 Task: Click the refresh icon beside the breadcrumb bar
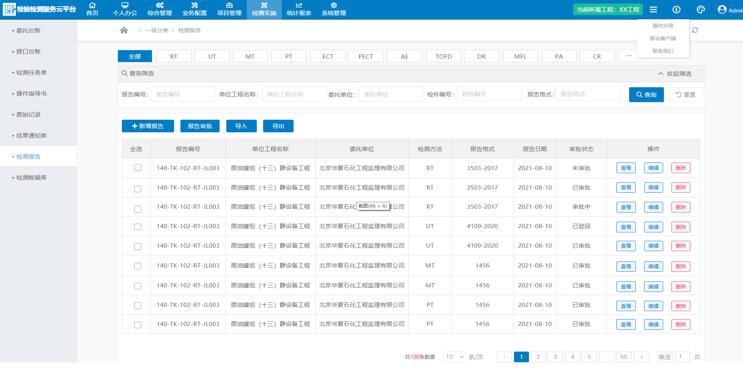coord(695,30)
